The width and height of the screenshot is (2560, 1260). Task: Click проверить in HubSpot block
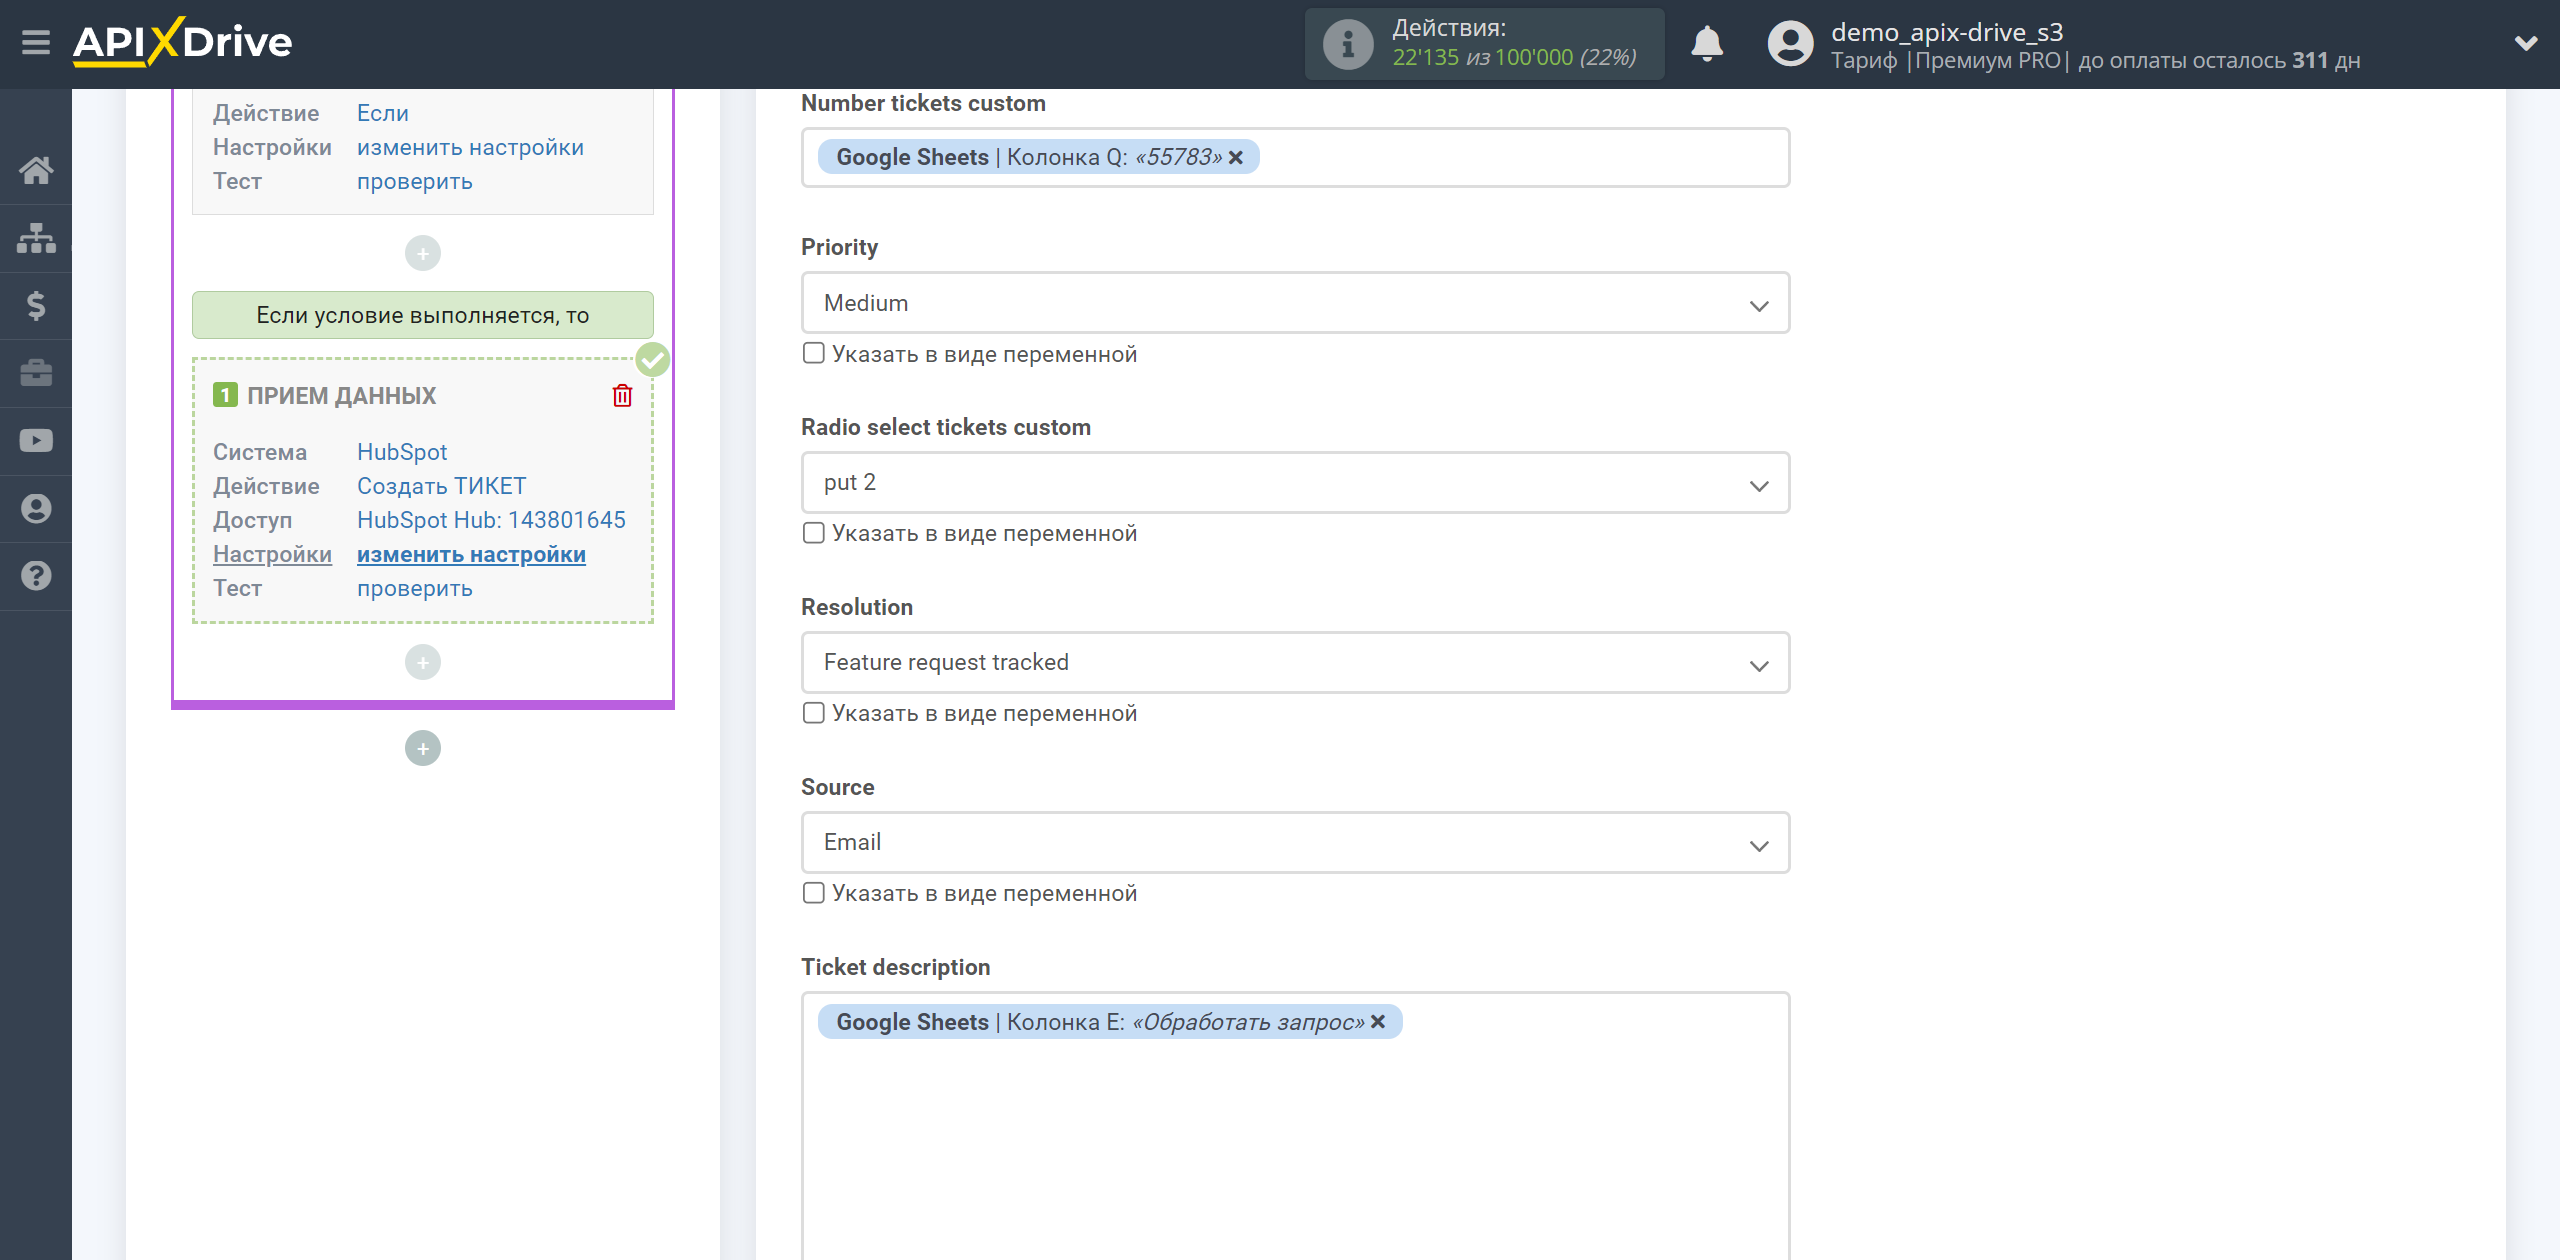tap(415, 588)
